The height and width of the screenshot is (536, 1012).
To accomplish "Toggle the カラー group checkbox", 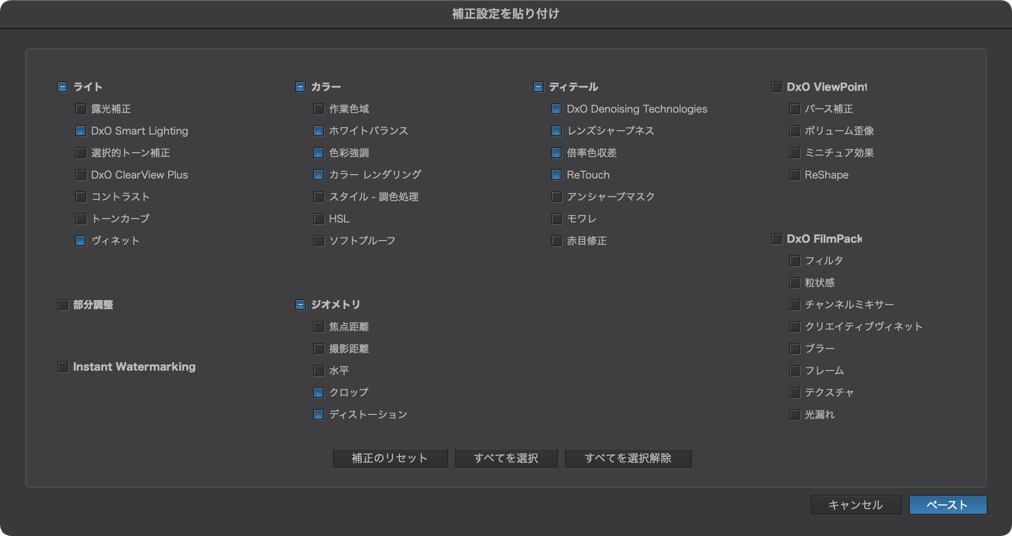I will (300, 87).
